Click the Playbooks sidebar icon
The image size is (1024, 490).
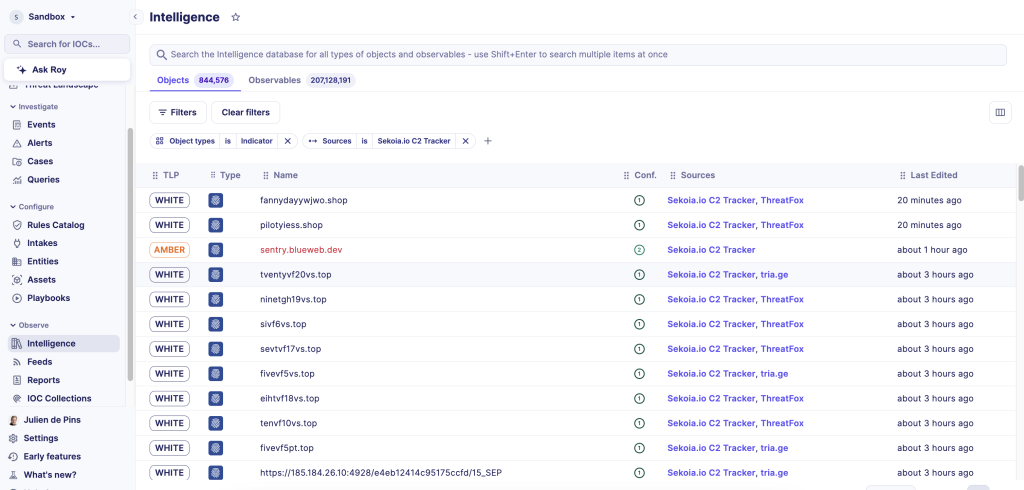click(x=17, y=298)
